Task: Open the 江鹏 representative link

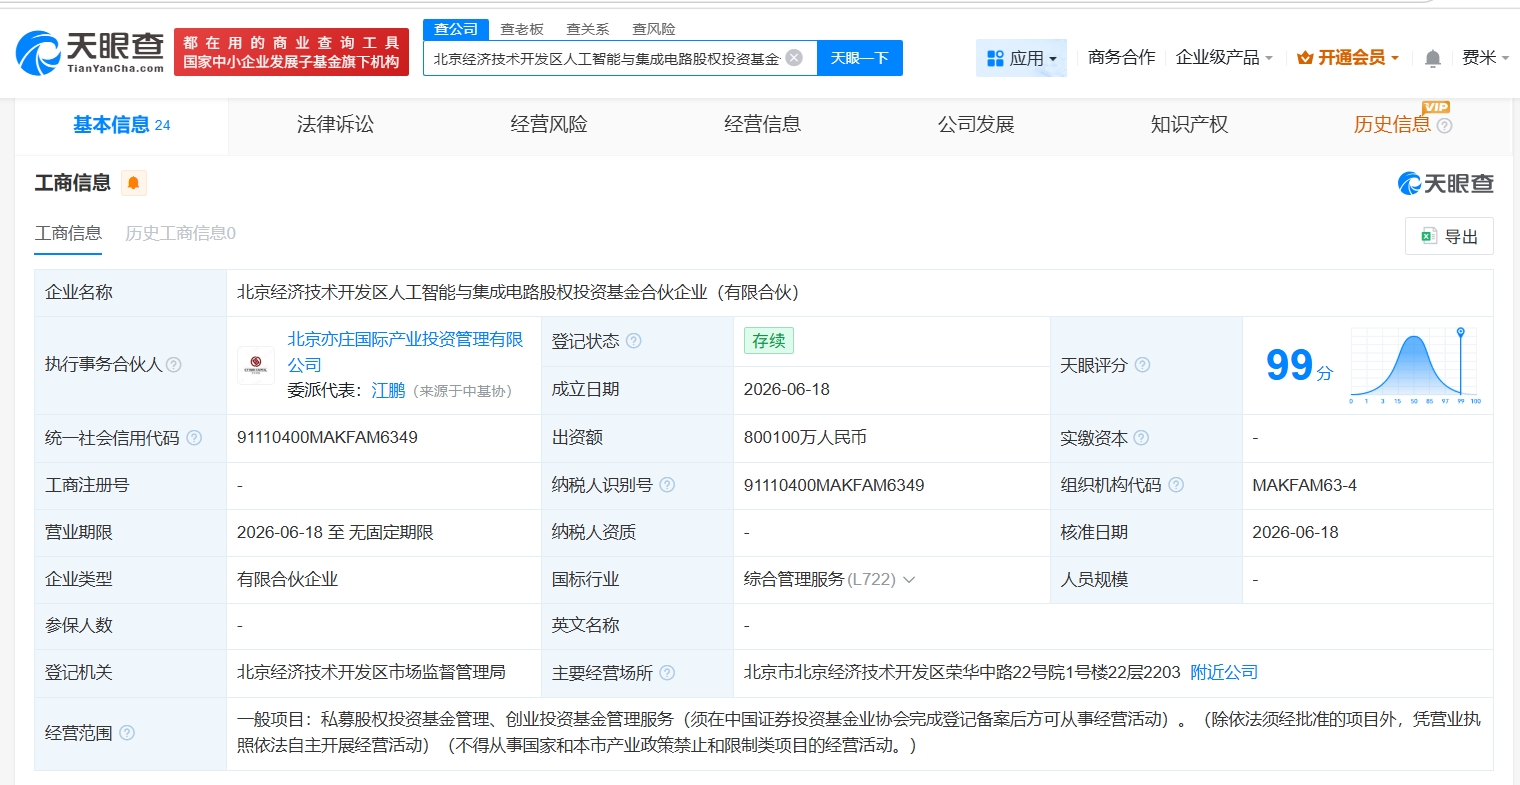Action: pyautogui.click(x=388, y=391)
